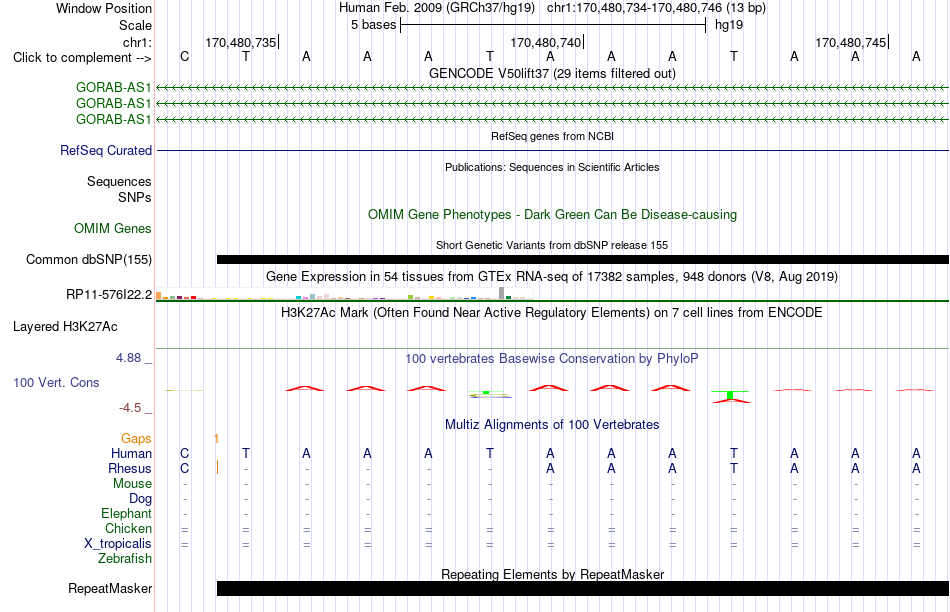Open the OMIM Gene Phenotypes track title
Viewport: 950px width, 612px height.
point(552,215)
